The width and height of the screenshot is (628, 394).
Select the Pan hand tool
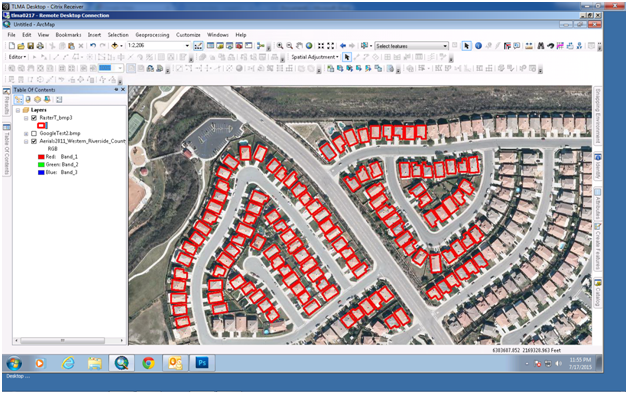(299, 46)
